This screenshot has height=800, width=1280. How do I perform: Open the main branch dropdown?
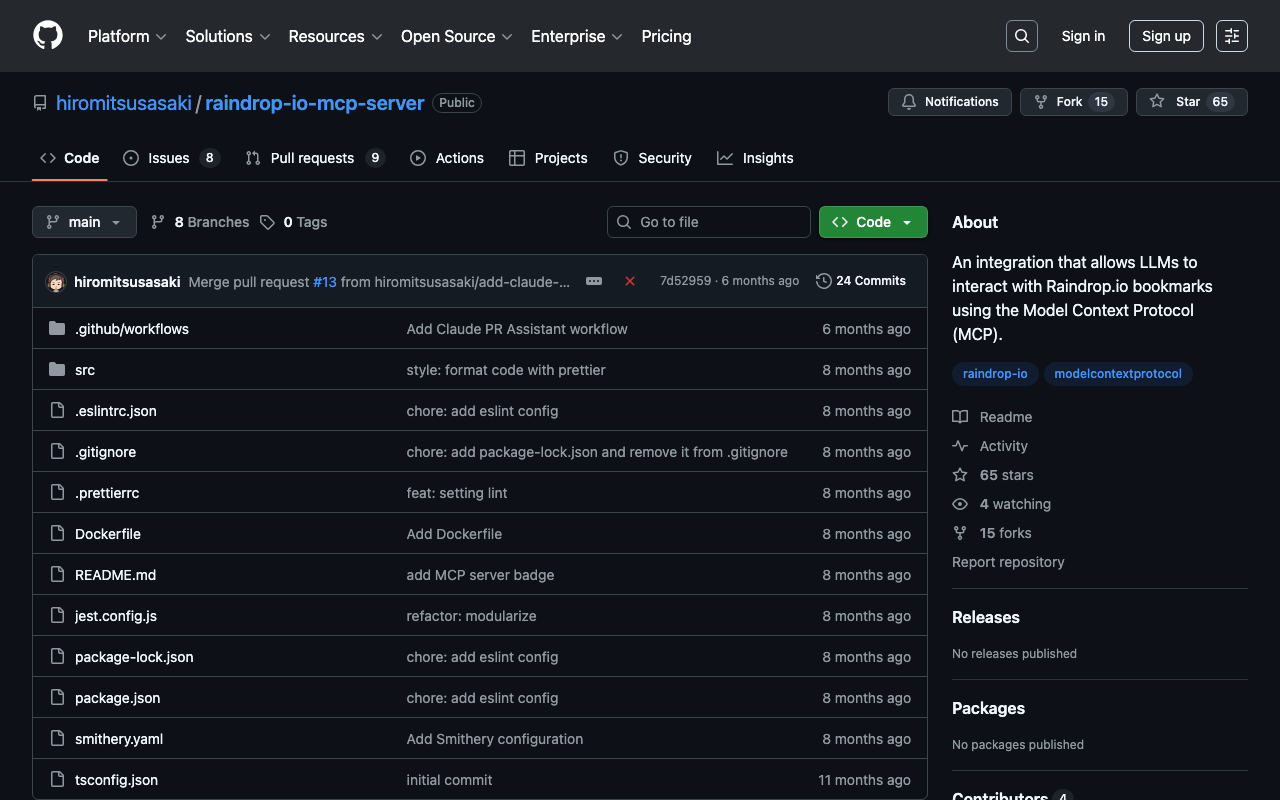(84, 222)
